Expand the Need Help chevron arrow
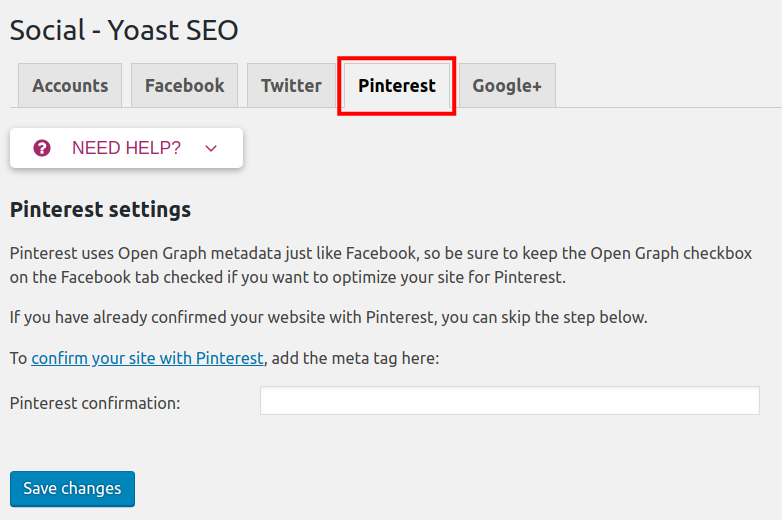This screenshot has width=782, height=520. (x=210, y=148)
